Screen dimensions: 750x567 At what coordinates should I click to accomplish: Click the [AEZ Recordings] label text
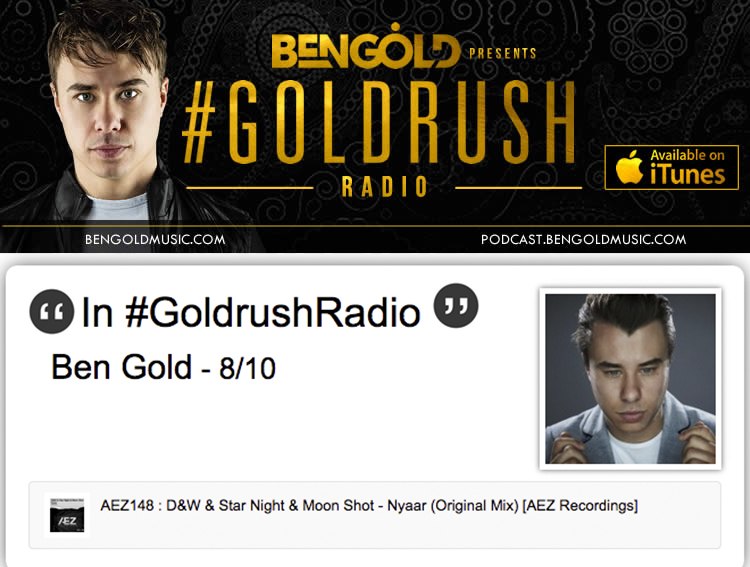point(580,506)
